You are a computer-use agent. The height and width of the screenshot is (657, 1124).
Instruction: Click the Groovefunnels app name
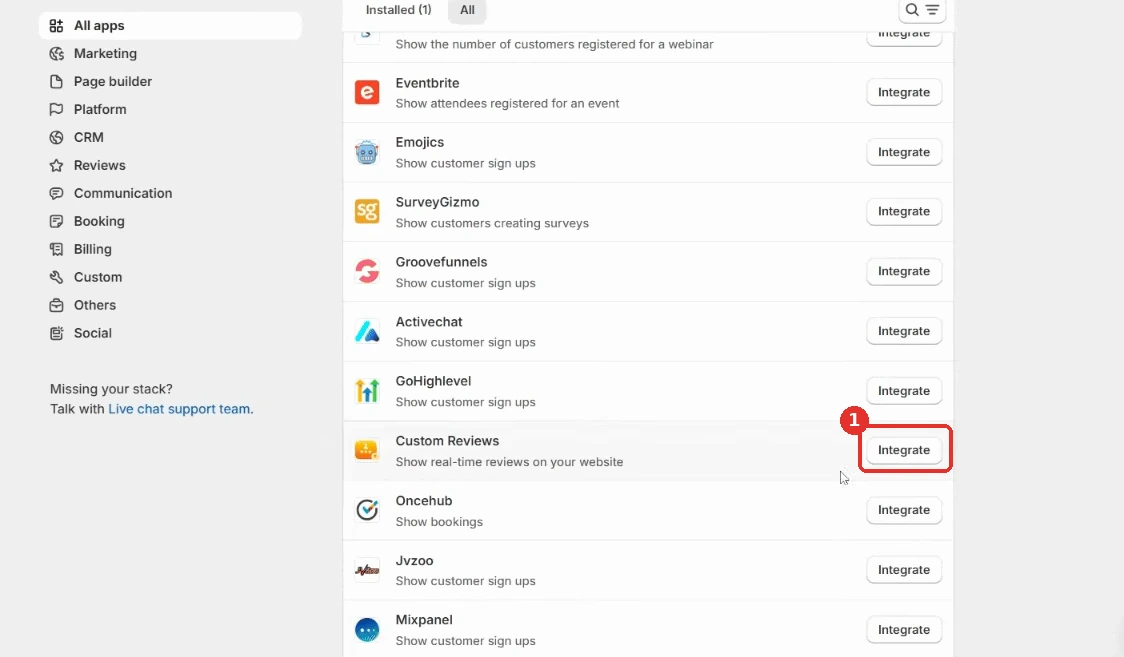[442, 262]
